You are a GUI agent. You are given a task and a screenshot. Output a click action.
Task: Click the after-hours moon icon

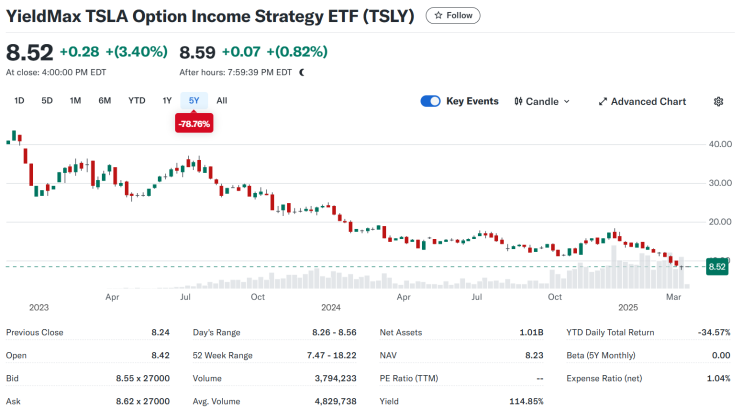point(302,72)
